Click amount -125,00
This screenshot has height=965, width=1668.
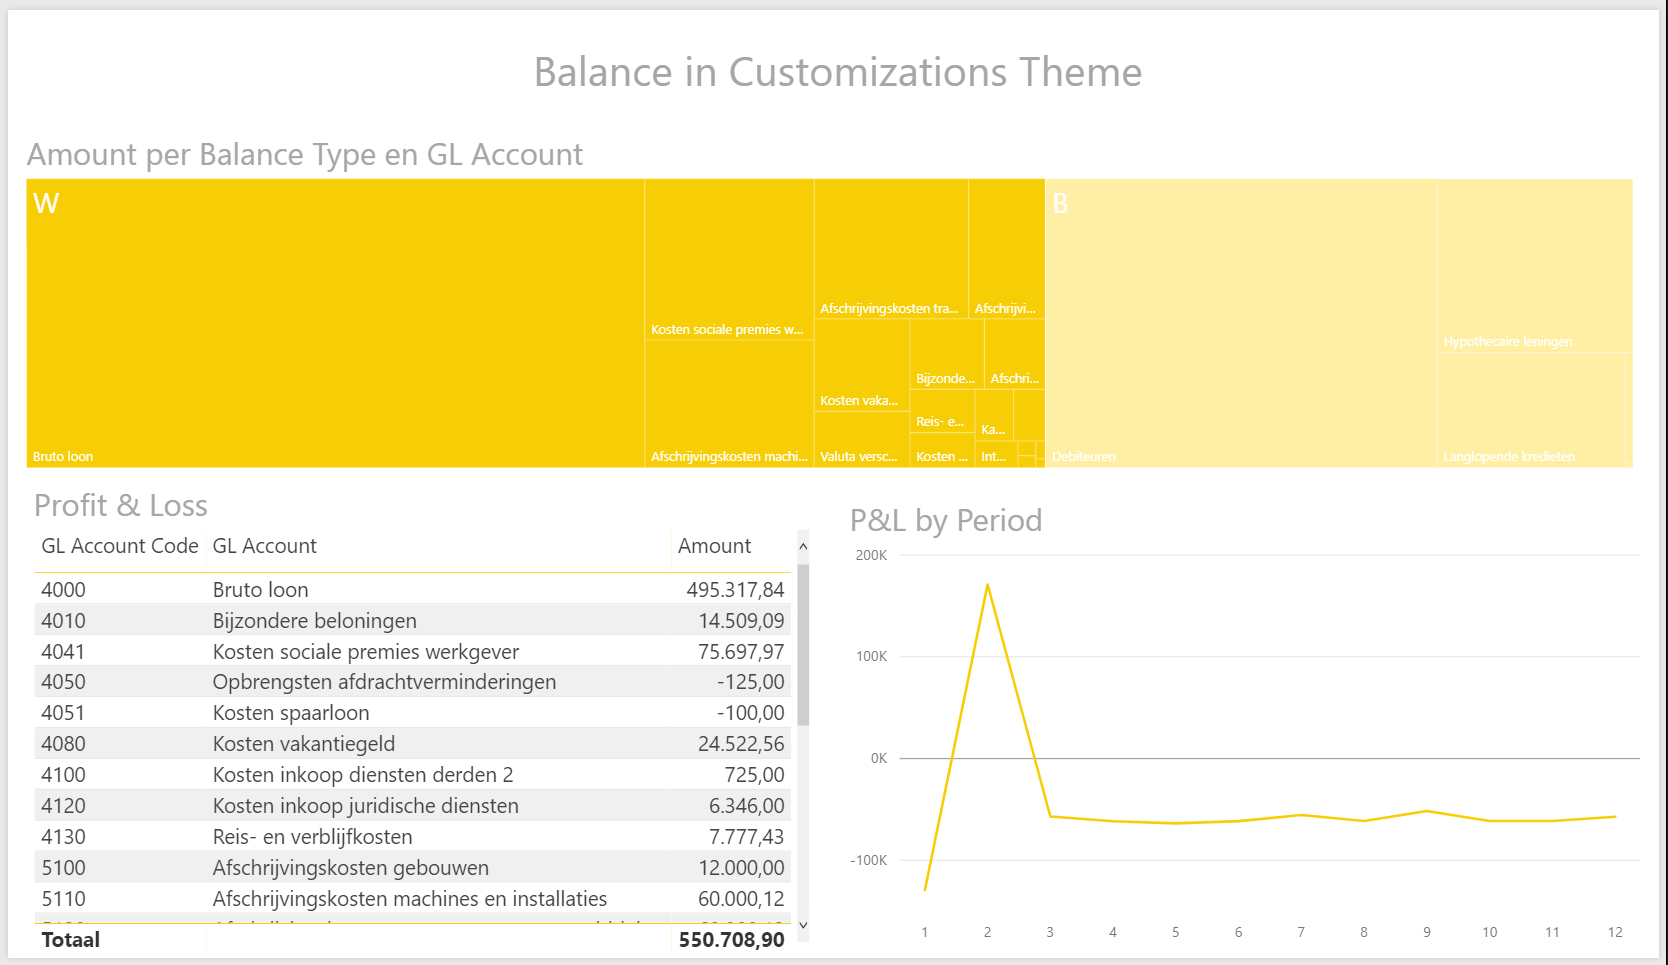click(x=750, y=682)
